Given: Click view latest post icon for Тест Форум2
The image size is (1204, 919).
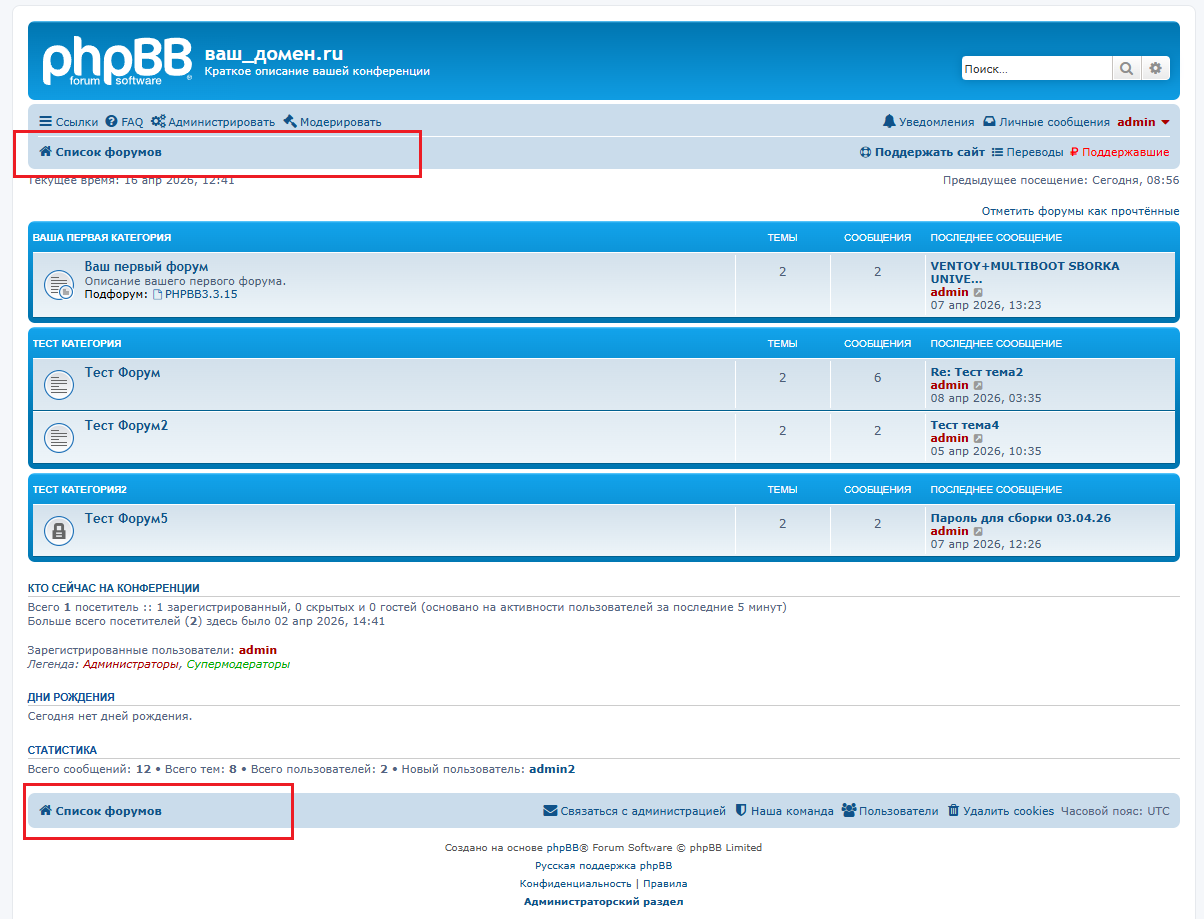Looking at the screenshot, I should click(x=979, y=439).
